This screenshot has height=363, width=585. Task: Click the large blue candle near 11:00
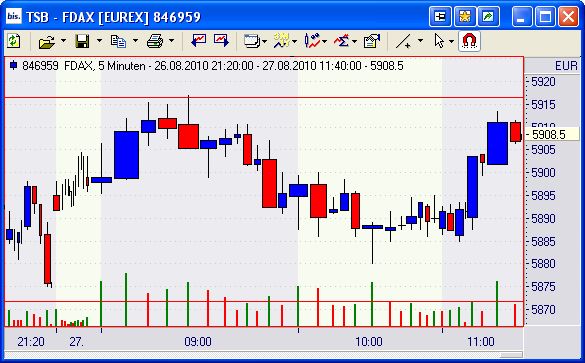(497, 143)
